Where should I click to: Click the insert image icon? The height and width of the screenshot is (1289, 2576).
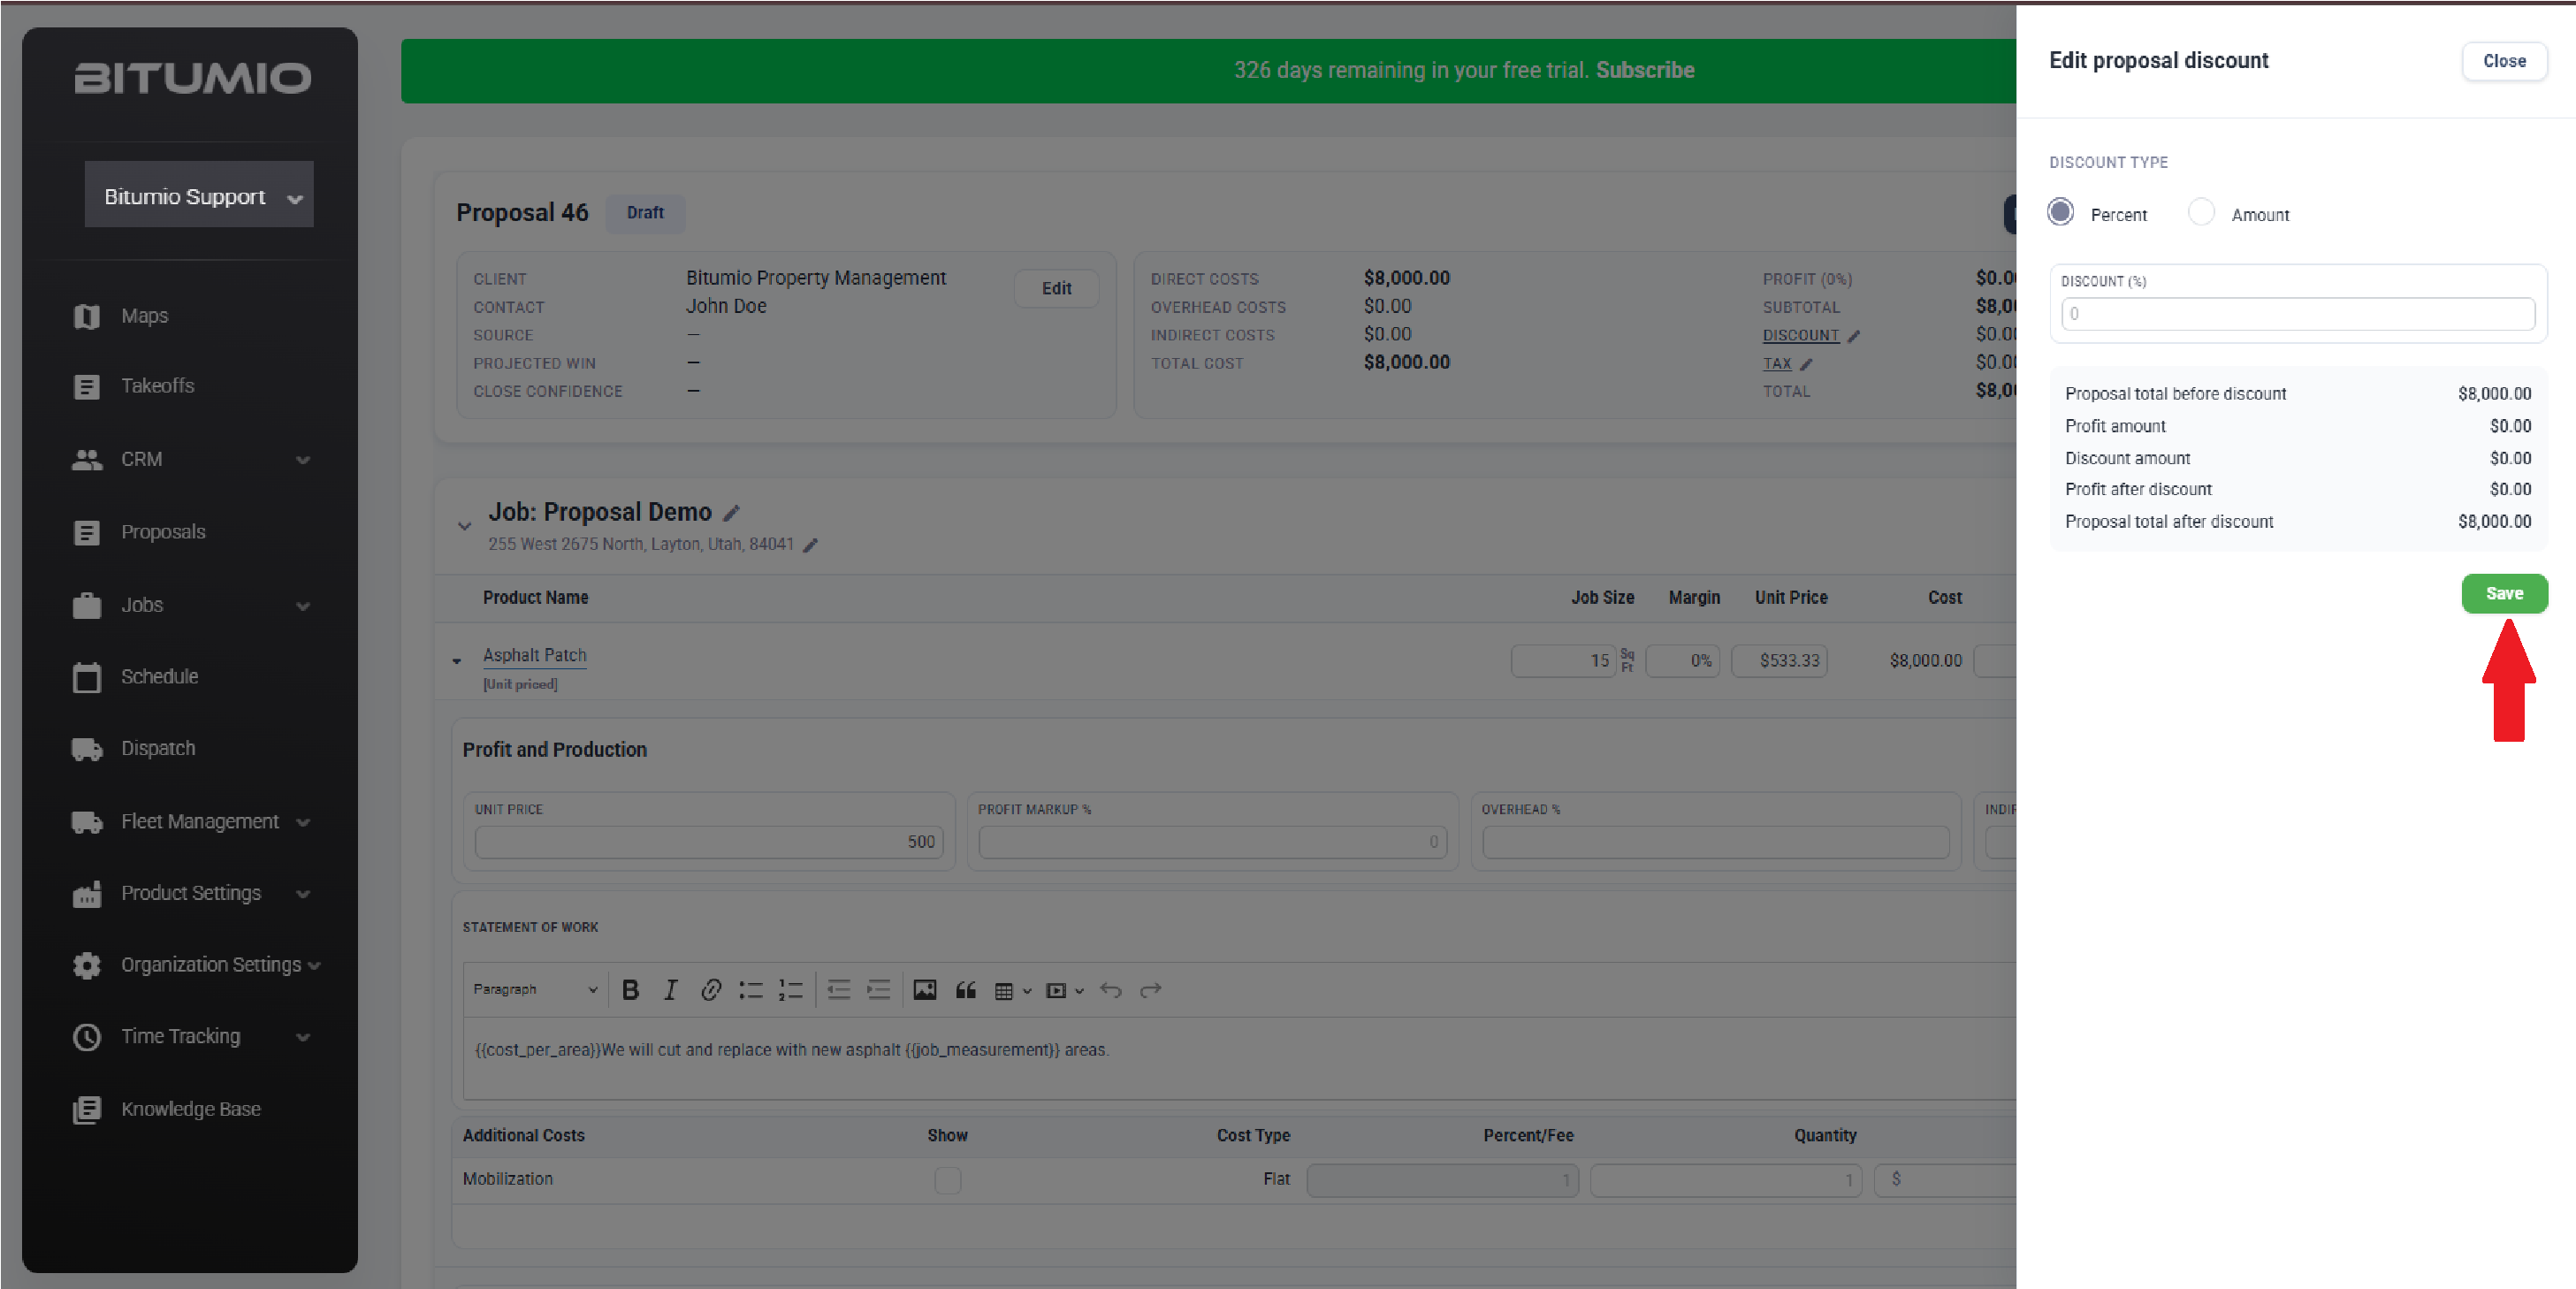pyautogui.click(x=925, y=990)
